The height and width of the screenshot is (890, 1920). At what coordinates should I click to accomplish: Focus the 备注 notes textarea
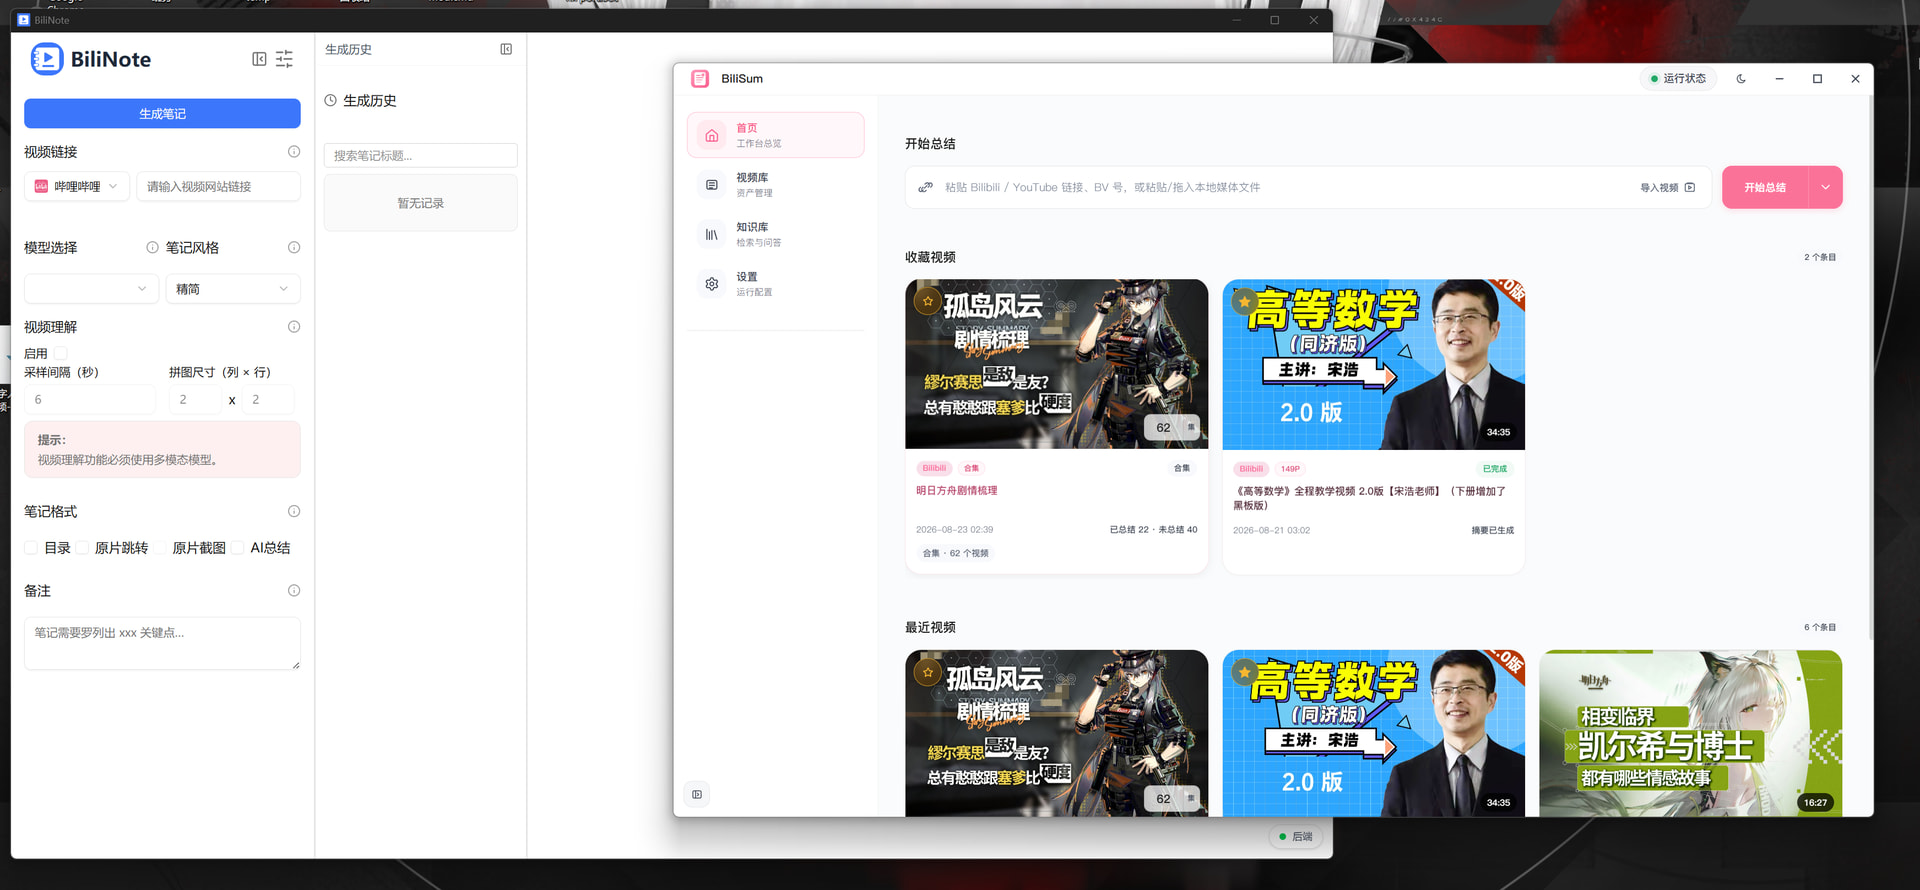[x=162, y=643]
